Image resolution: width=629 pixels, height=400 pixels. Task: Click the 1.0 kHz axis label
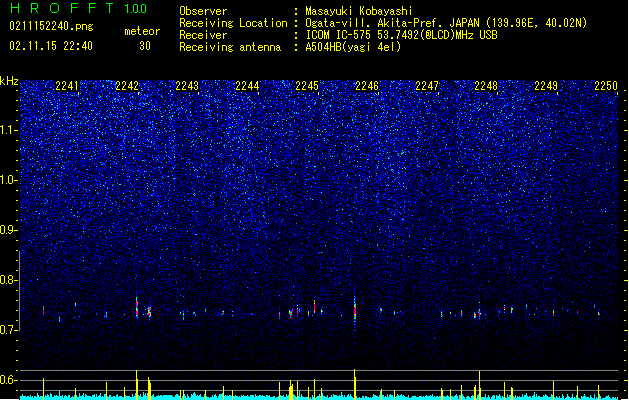click(x=9, y=180)
